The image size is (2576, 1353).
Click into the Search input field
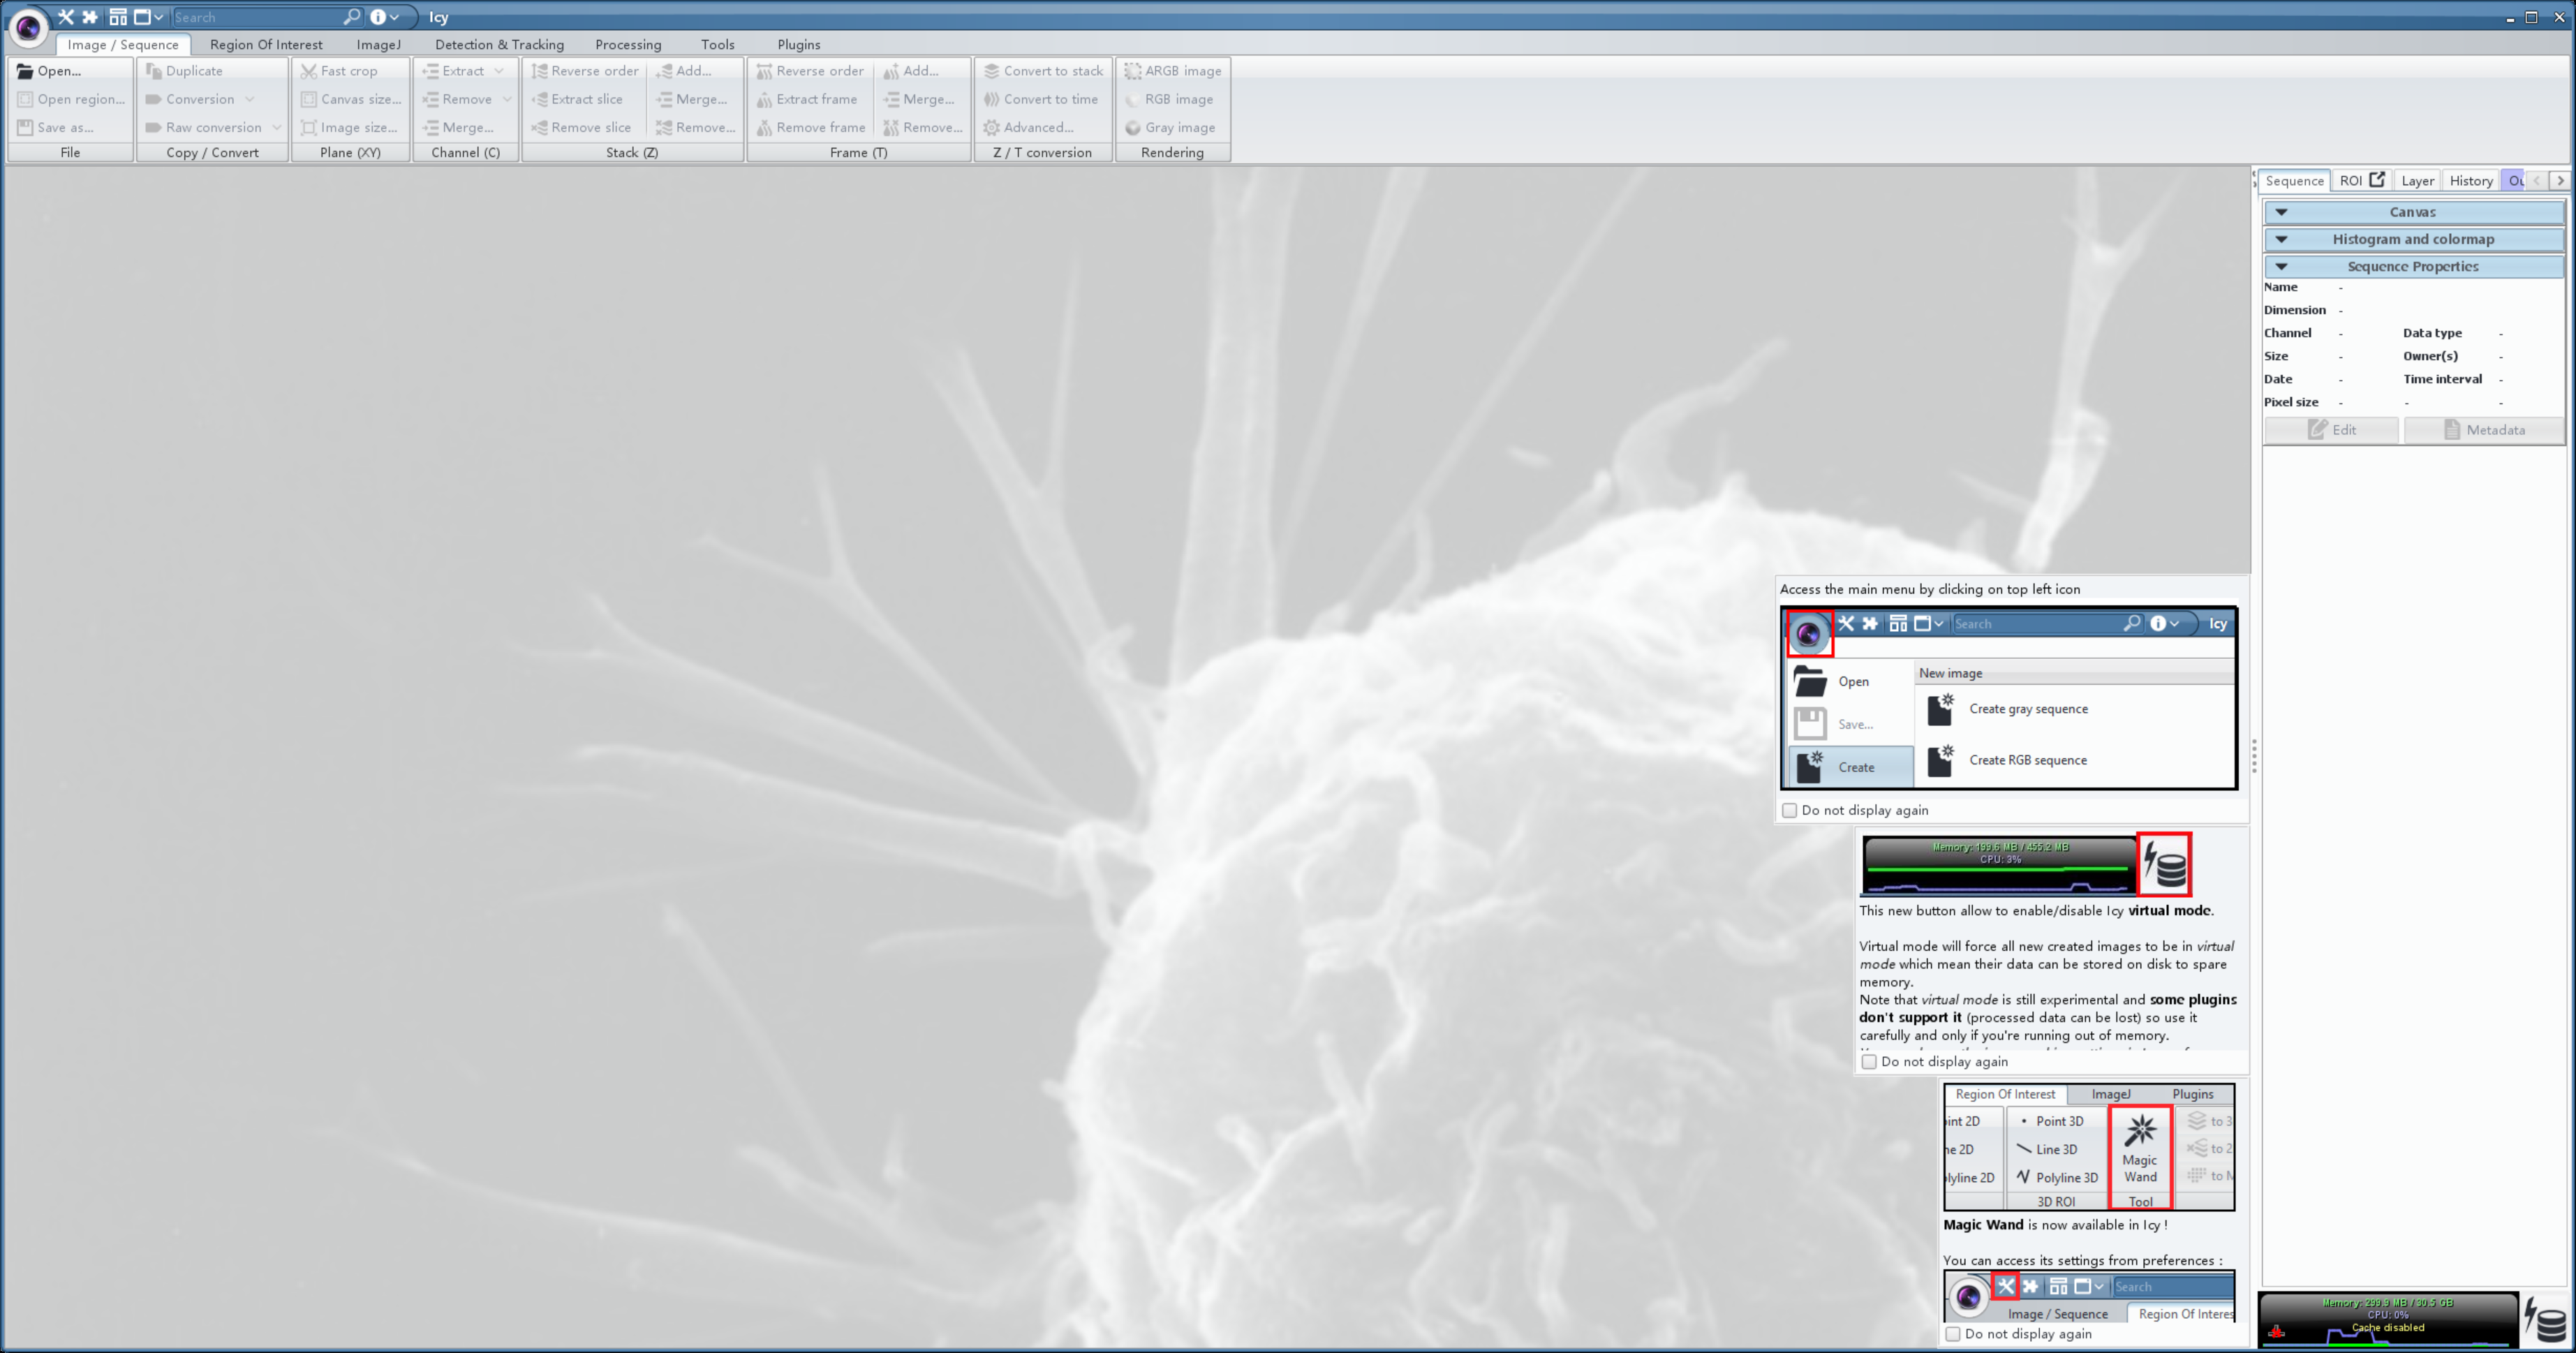pos(255,17)
